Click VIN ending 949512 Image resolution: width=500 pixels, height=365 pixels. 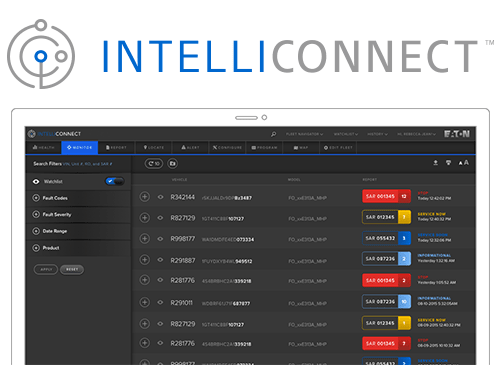coord(227,261)
